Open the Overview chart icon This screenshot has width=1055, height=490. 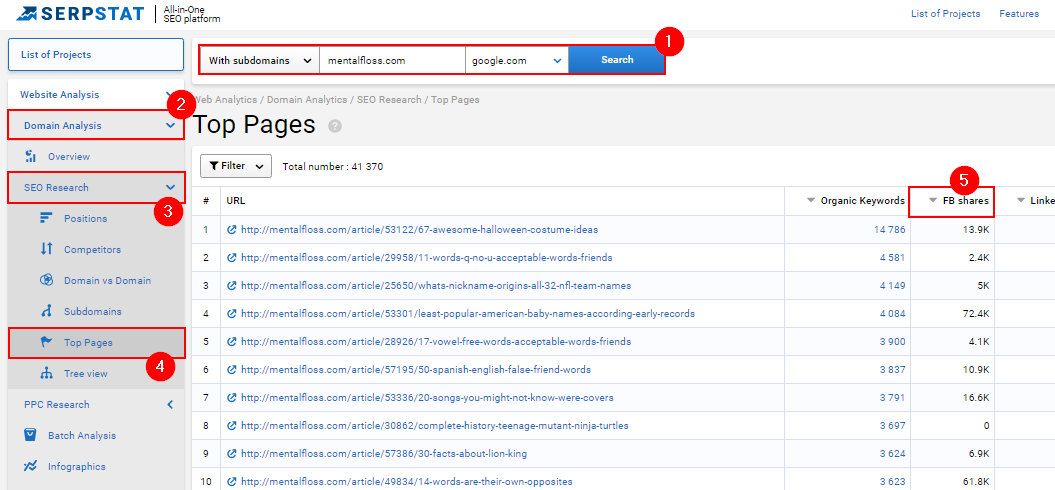coord(30,157)
